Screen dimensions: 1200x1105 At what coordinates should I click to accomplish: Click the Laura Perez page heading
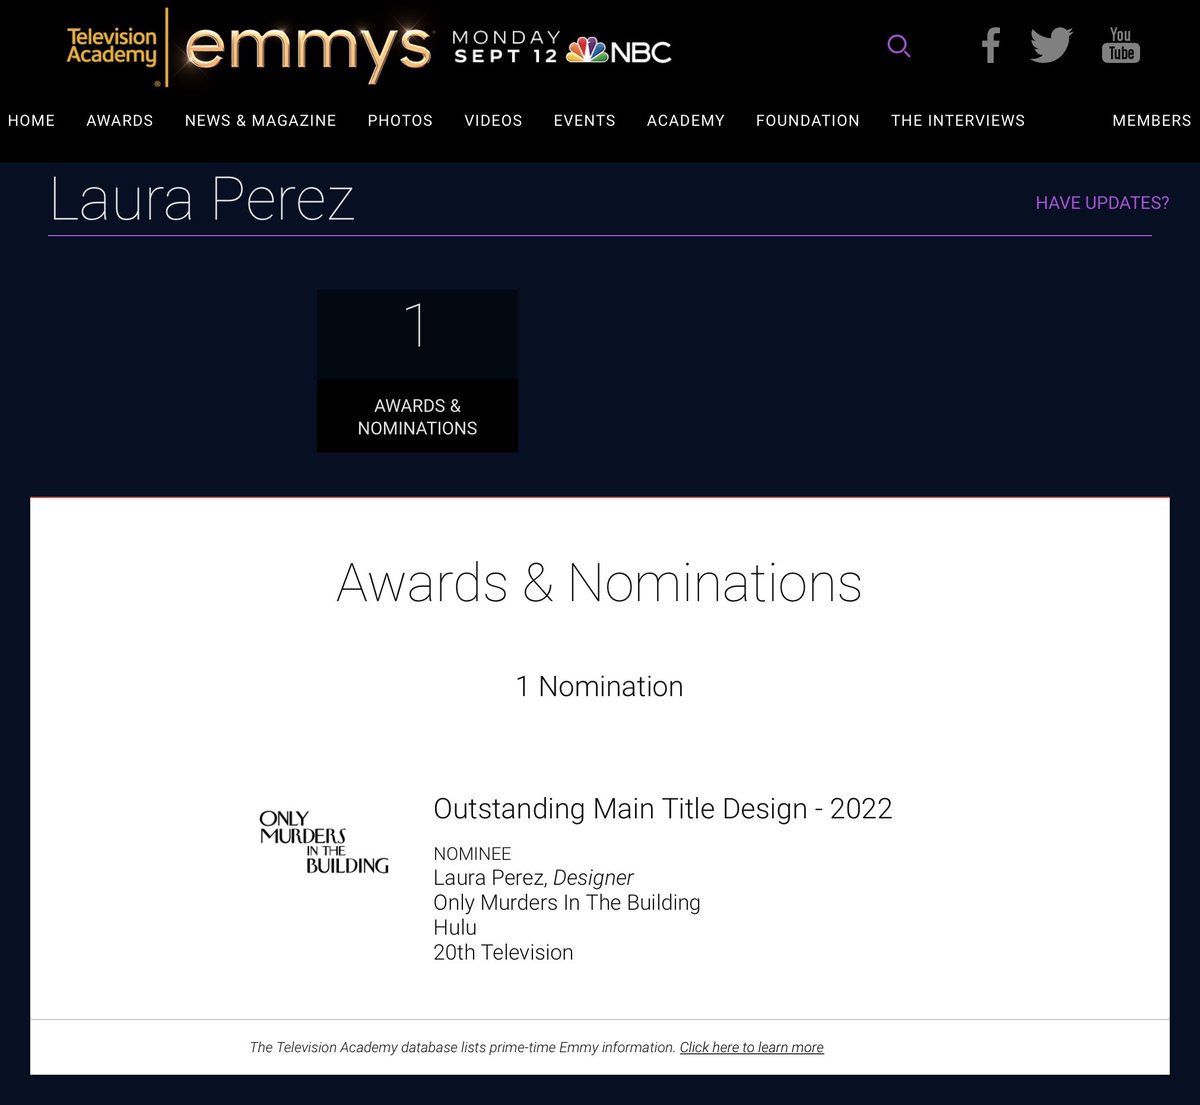pos(202,199)
